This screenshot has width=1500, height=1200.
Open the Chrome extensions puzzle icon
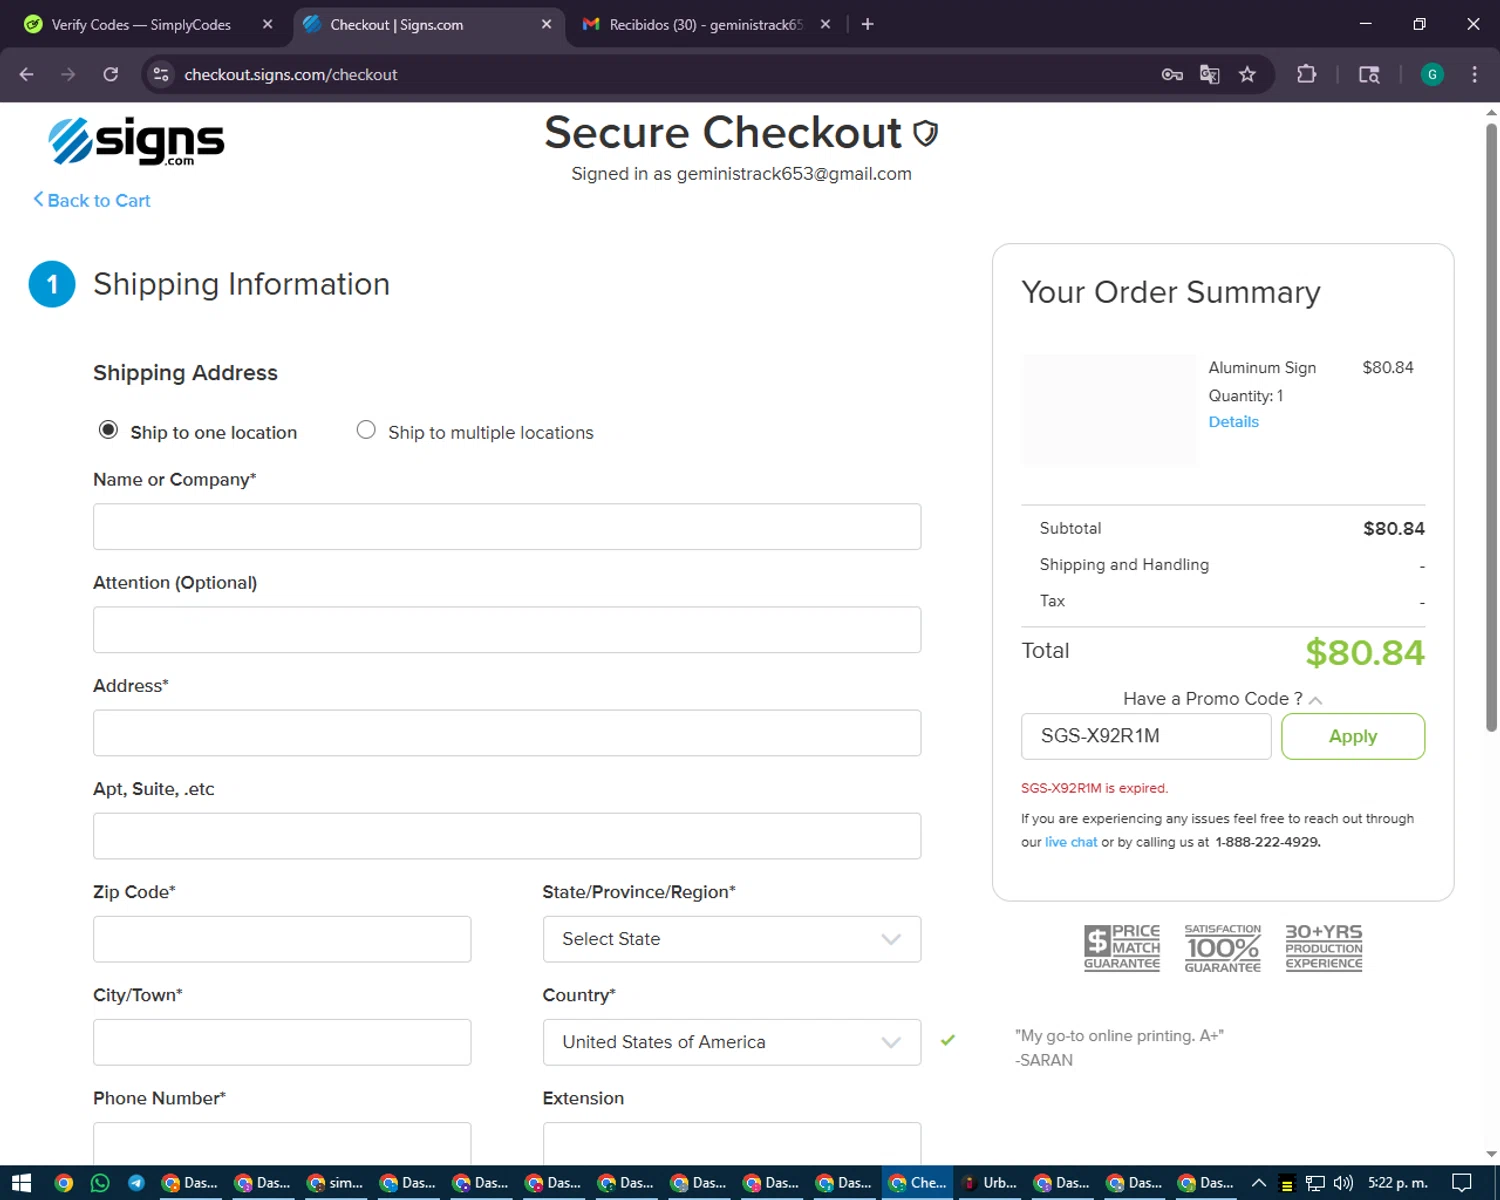pyautogui.click(x=1306, y=74)
